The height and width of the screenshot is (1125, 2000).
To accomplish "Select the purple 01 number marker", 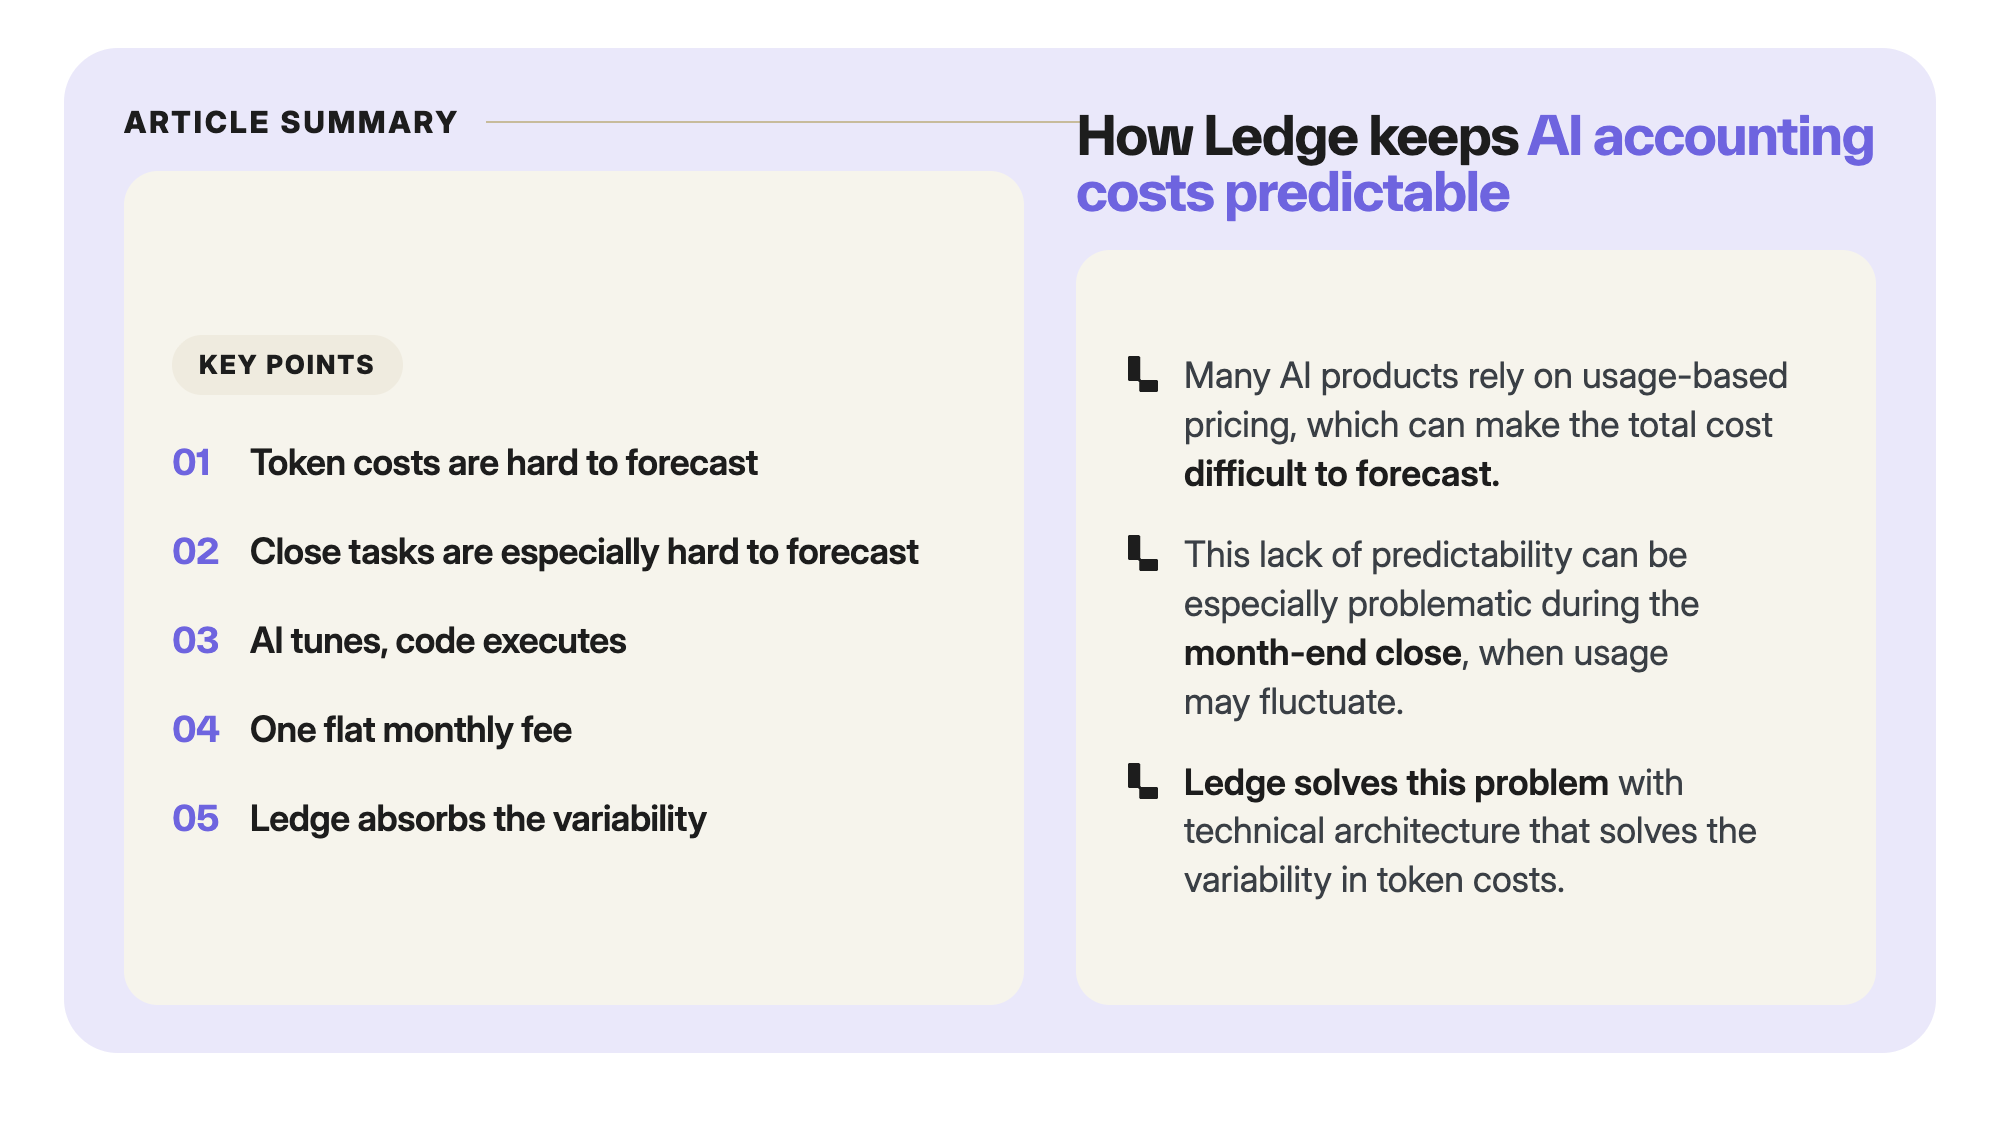I will pyautogui.click(x=192, y=463).
